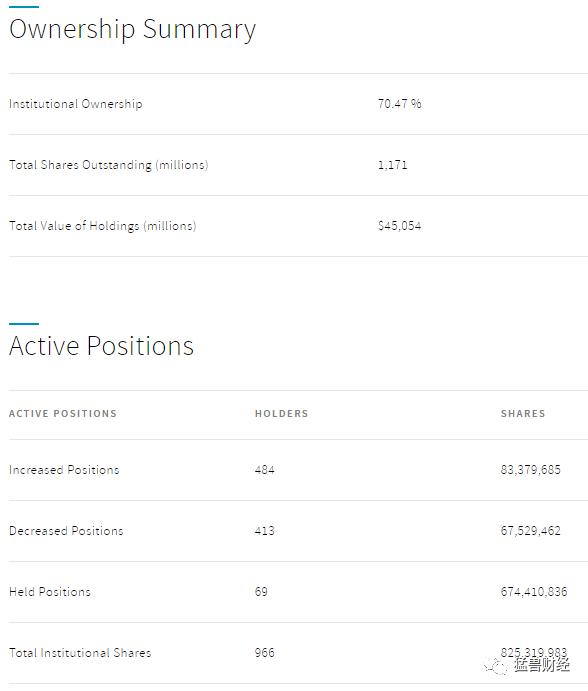
Task: Click the HOLDERS column header
Action: 281,413
